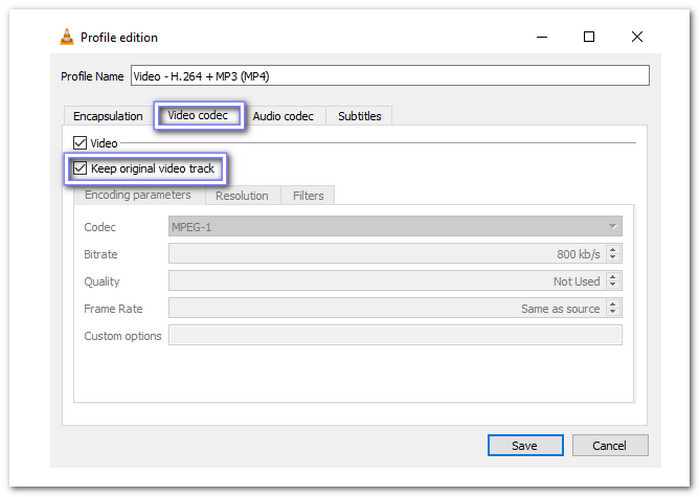
Task: Click the Profile Name label
Action: 92,76
